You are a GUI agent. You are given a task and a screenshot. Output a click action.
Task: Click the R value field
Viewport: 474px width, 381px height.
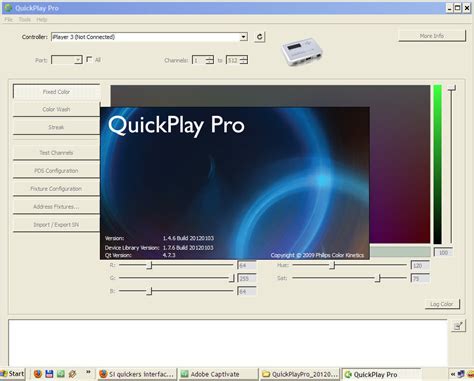(247, 265)
